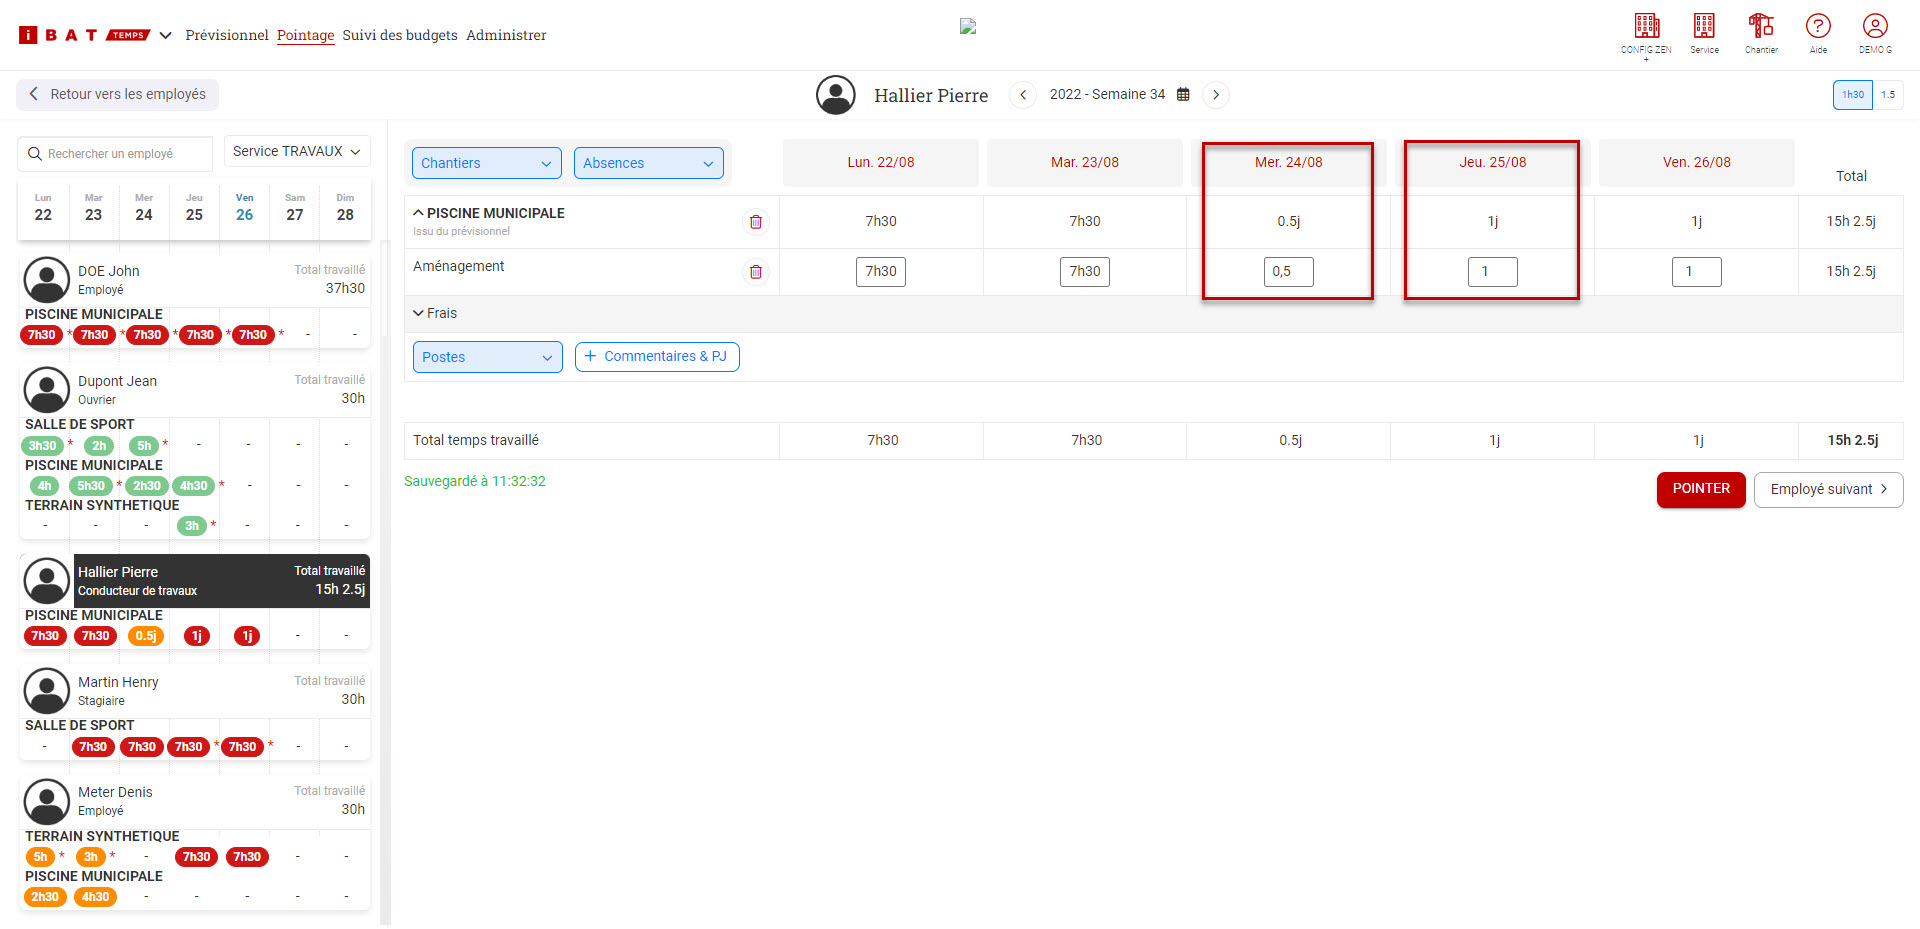Delete the Aménagement row with trash icon
Screen dimensions: 1920x929
(756, 272)
